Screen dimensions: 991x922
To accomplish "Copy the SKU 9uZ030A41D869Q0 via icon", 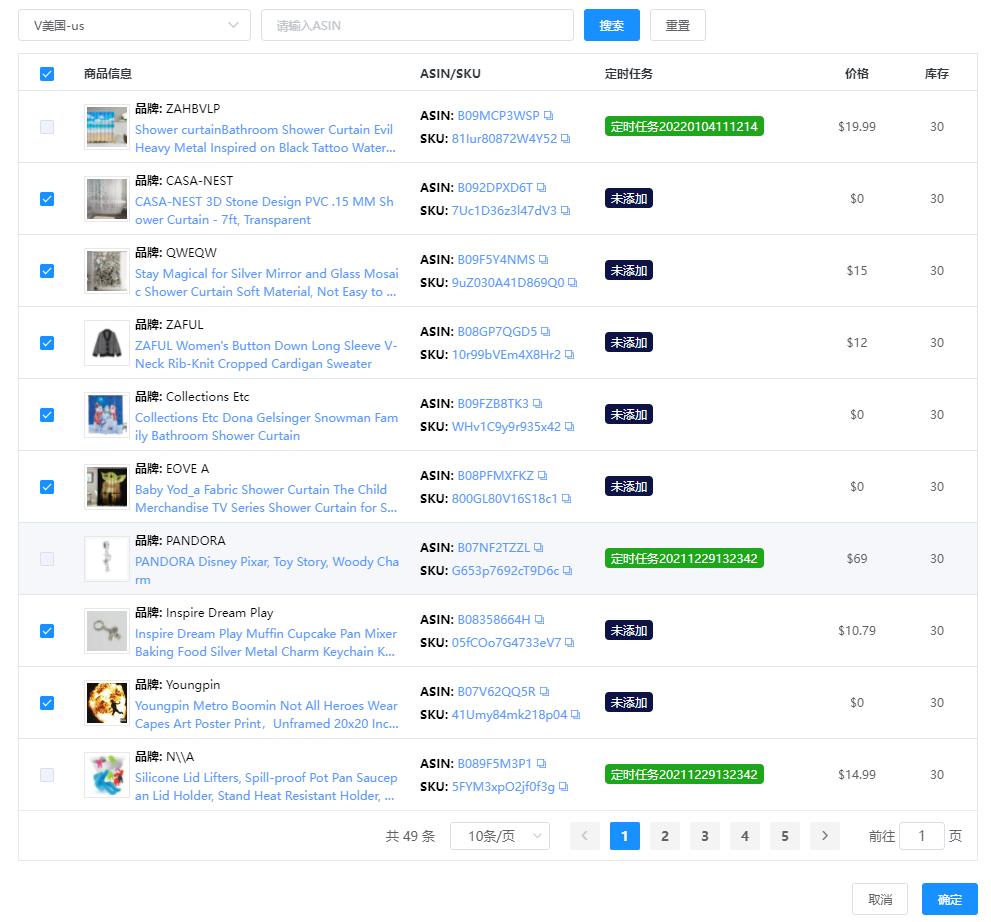I will pyautogui.click(x=573, y=283).
